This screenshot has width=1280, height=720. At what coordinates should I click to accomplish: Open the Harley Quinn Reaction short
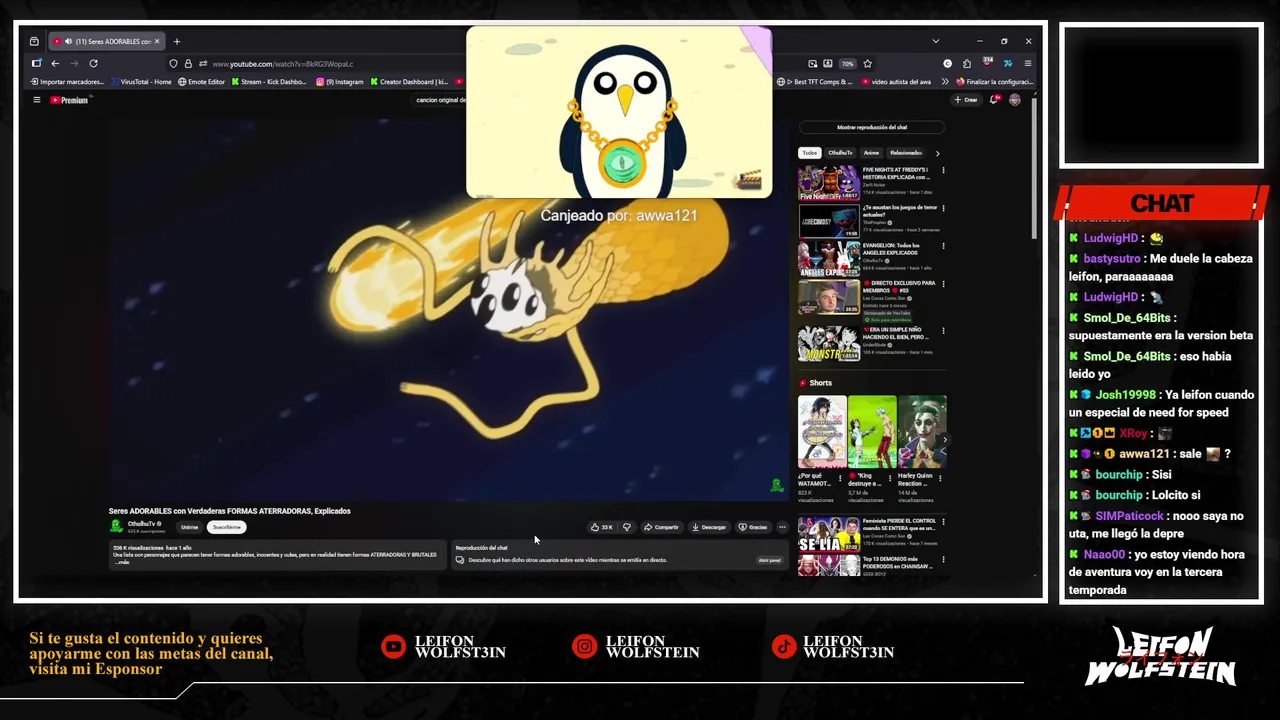point(922,433)
